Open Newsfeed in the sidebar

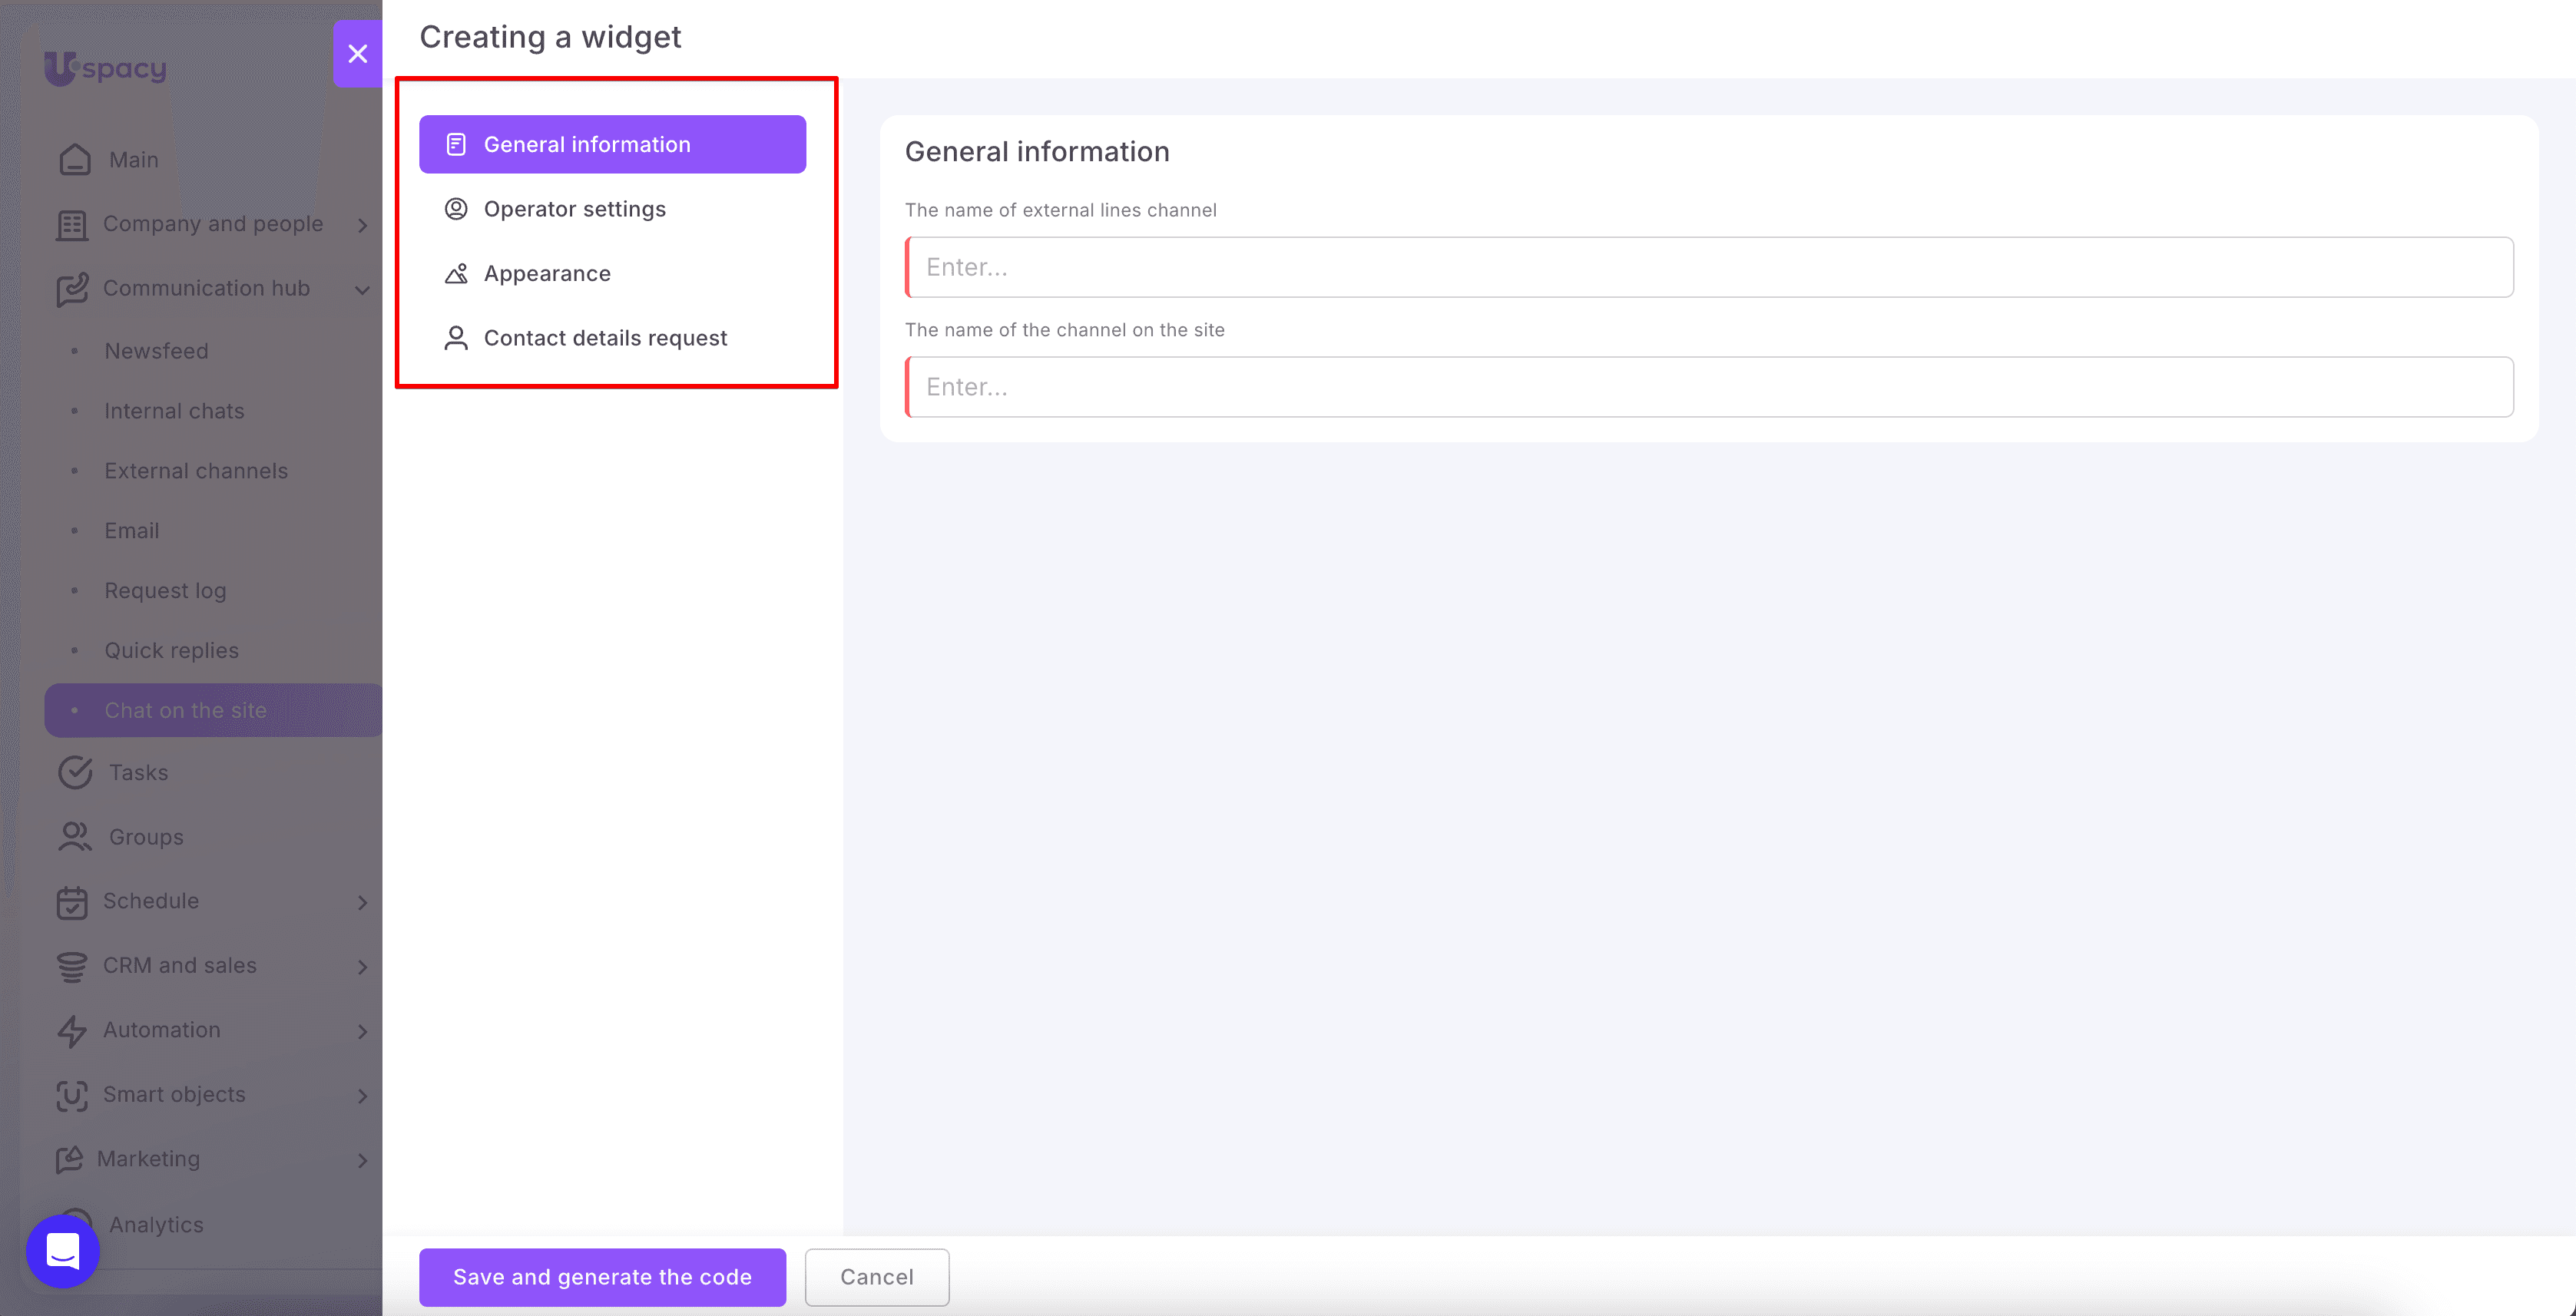[157, 351]
